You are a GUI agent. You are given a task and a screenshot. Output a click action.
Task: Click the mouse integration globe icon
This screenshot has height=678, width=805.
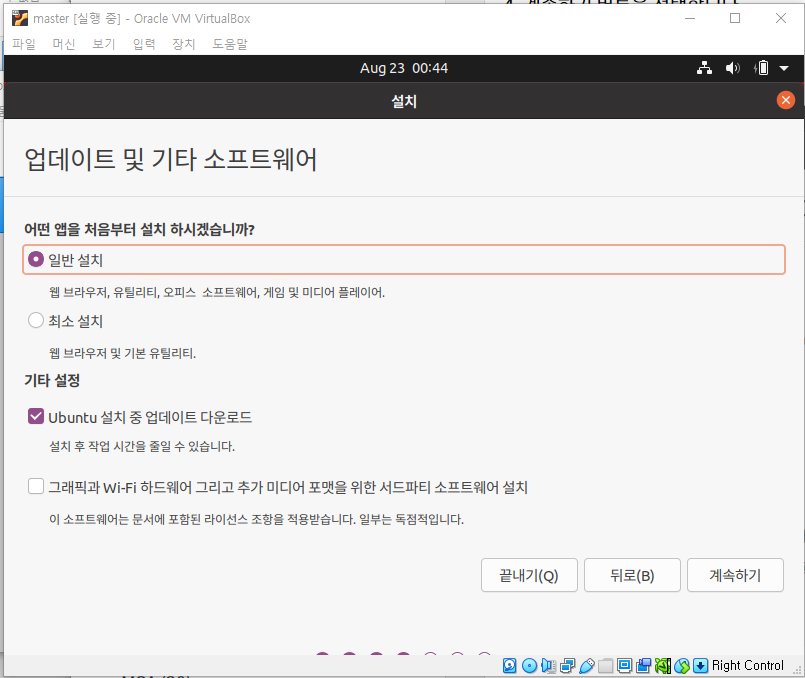click(x=682, y=666)
